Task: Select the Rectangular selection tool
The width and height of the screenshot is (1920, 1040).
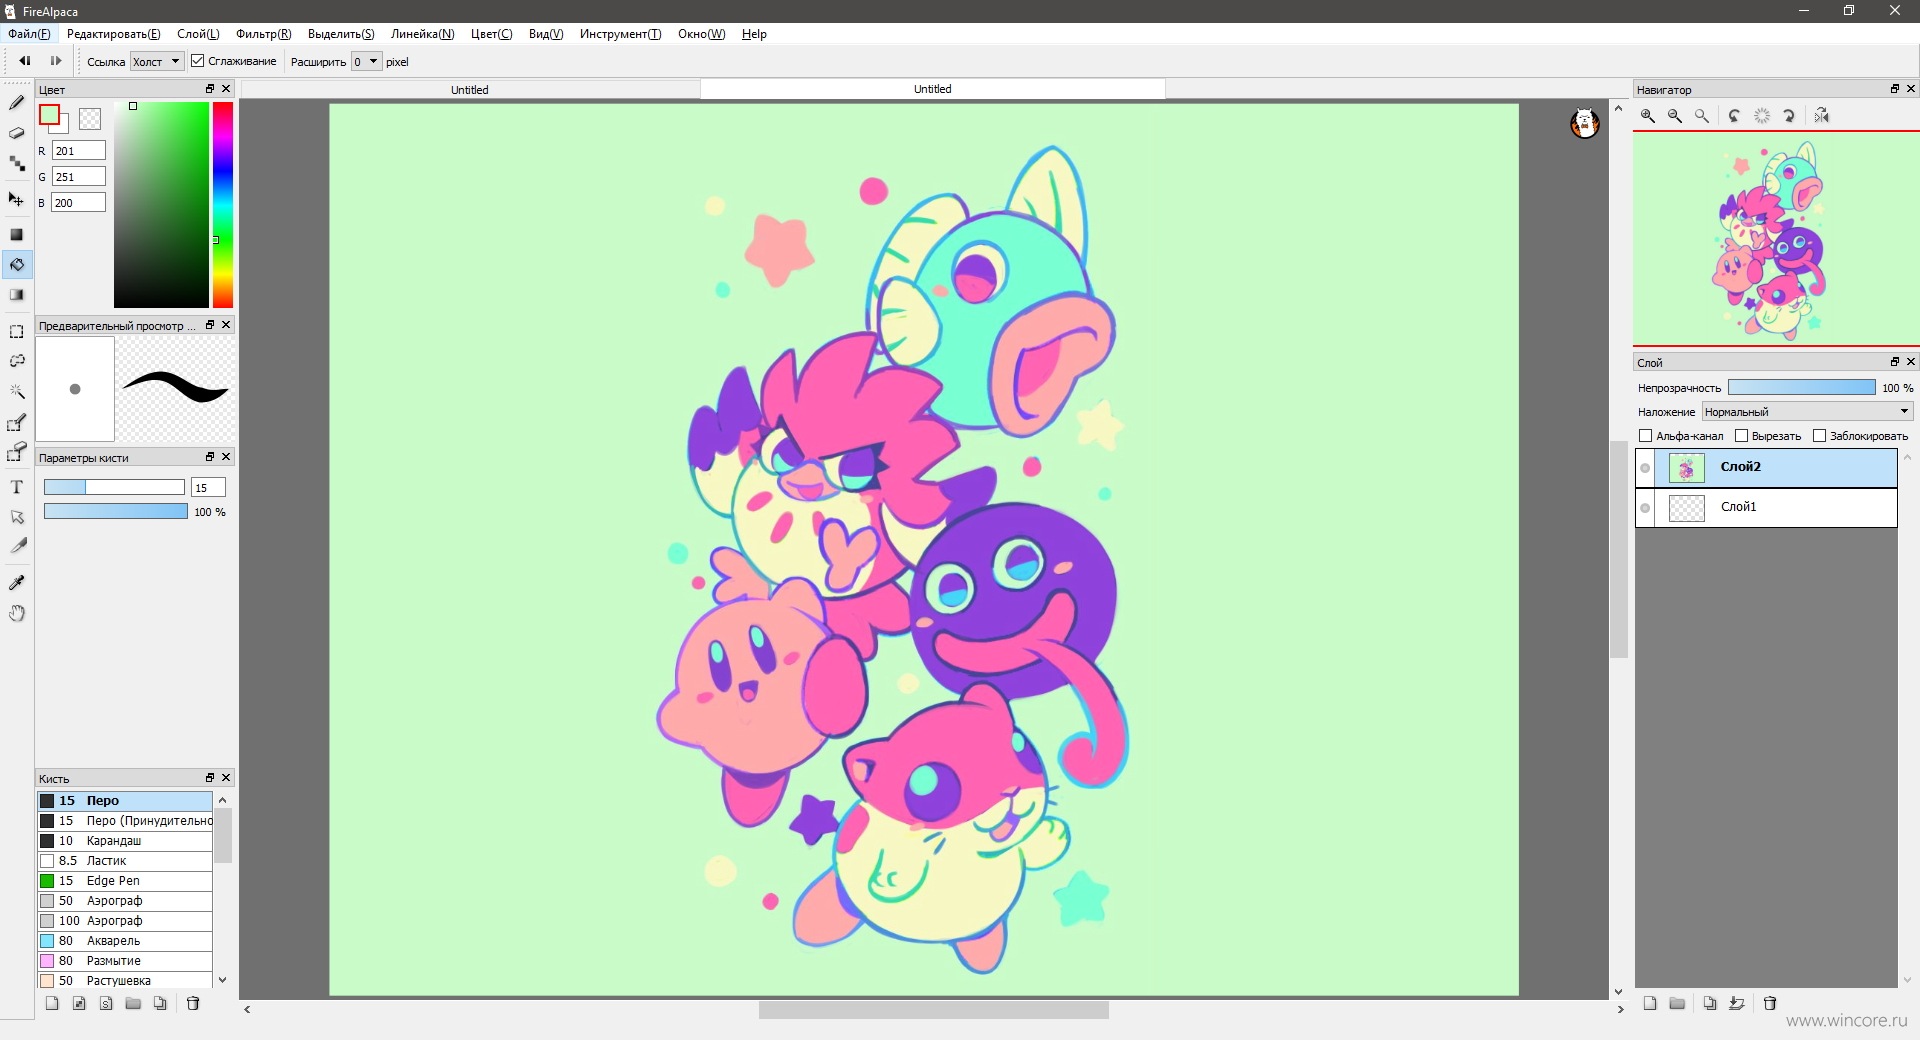Action: (17, 331)
